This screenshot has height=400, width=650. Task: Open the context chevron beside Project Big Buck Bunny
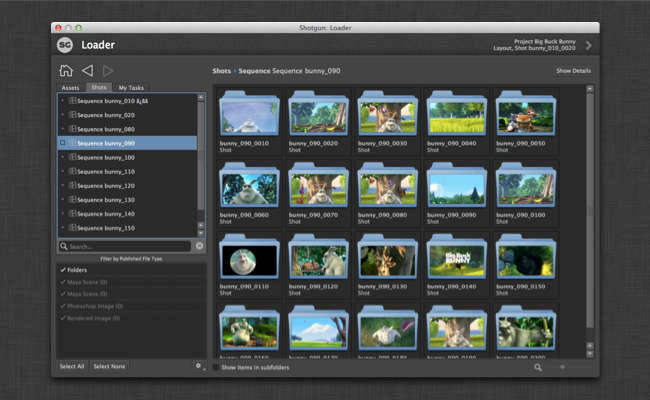pyautogui.click(x=588, y=45)
